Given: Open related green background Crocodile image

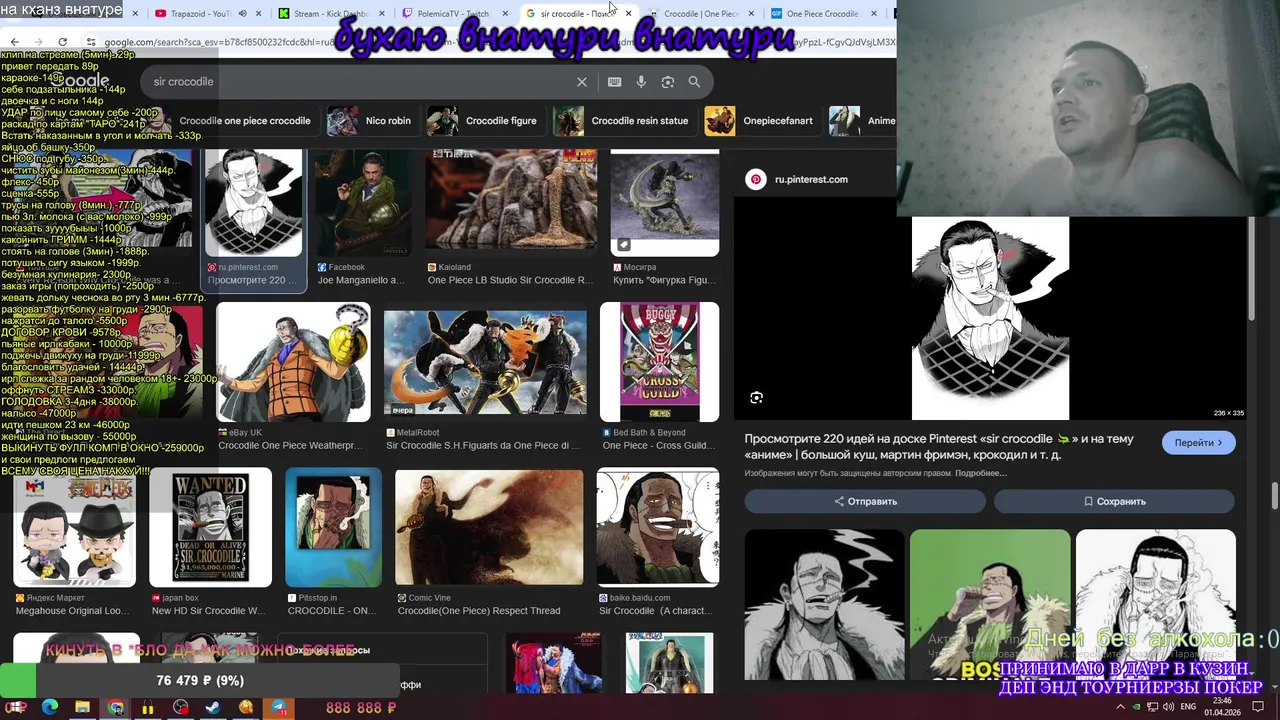Looking at the screenshot, I should 990,605.
